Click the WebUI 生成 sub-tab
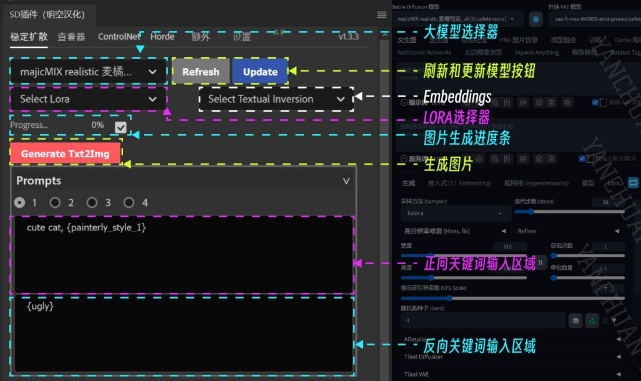The image size is (641, 381). (408, 183)
